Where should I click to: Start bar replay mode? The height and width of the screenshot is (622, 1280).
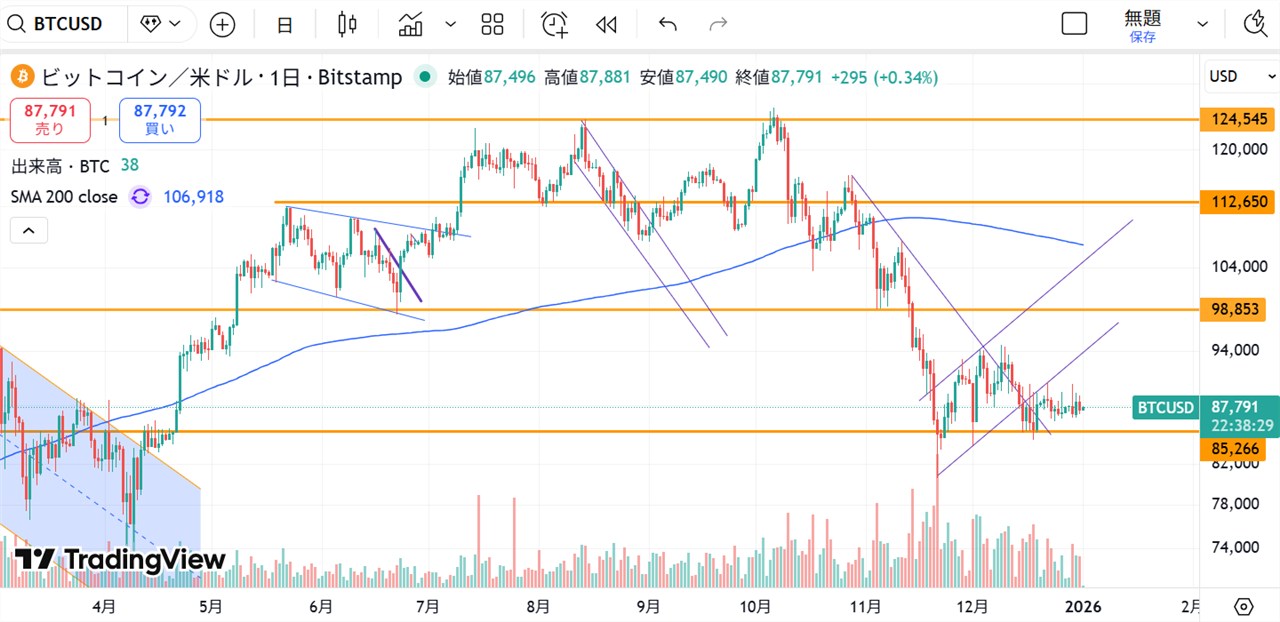coord(606,25)
